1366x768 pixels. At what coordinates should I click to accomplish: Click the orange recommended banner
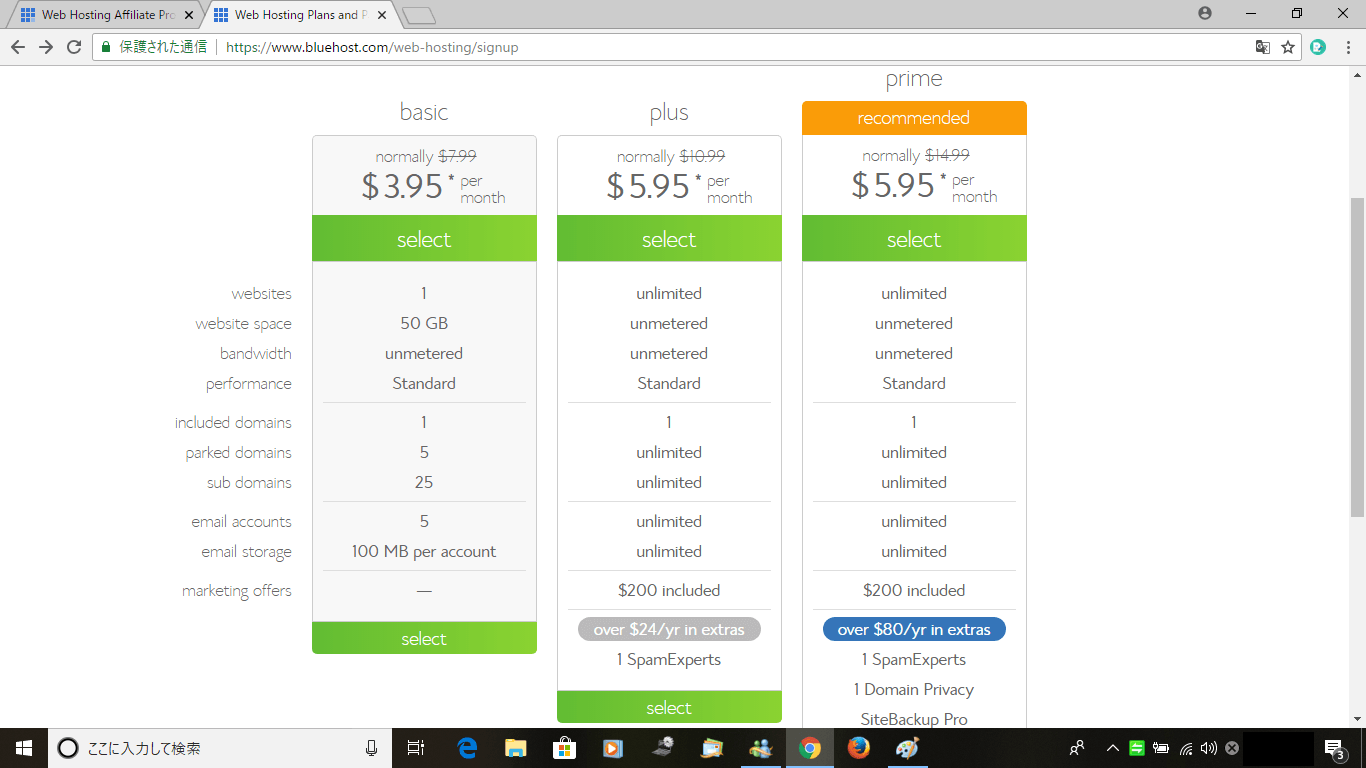(x=914, y=118)
